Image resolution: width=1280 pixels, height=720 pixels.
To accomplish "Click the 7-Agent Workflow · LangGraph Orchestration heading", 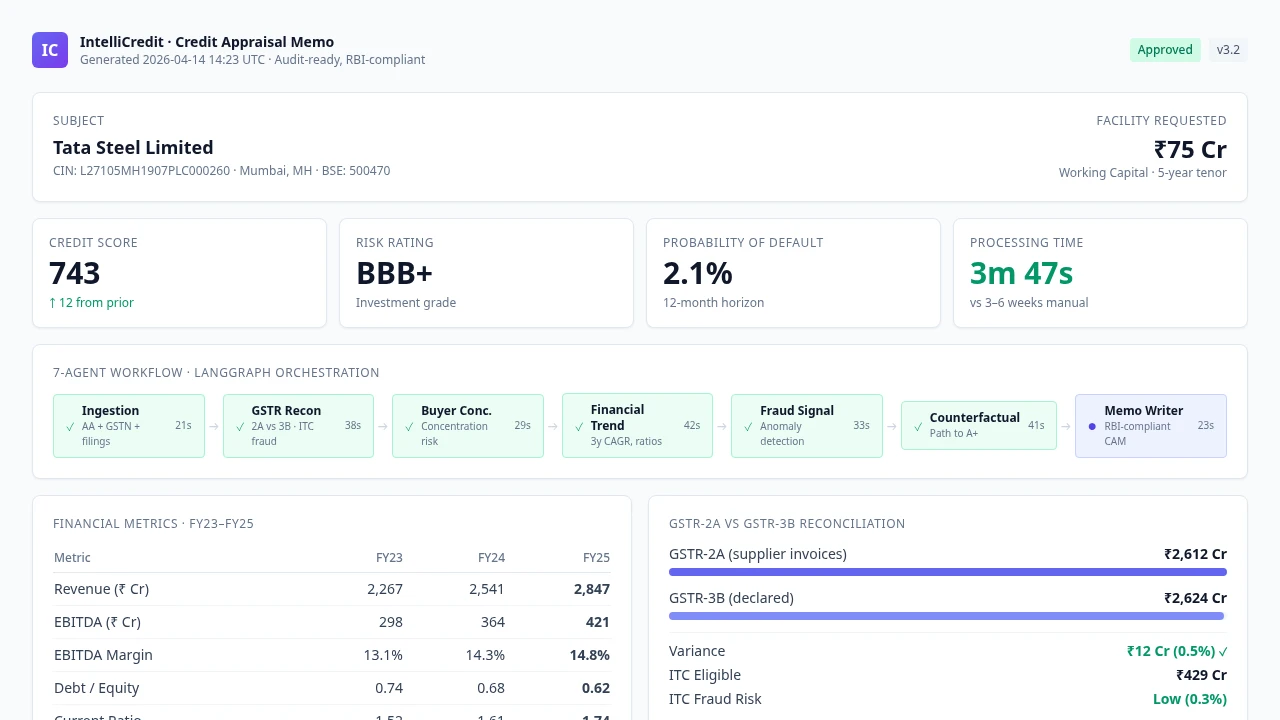I will (216, 373).
